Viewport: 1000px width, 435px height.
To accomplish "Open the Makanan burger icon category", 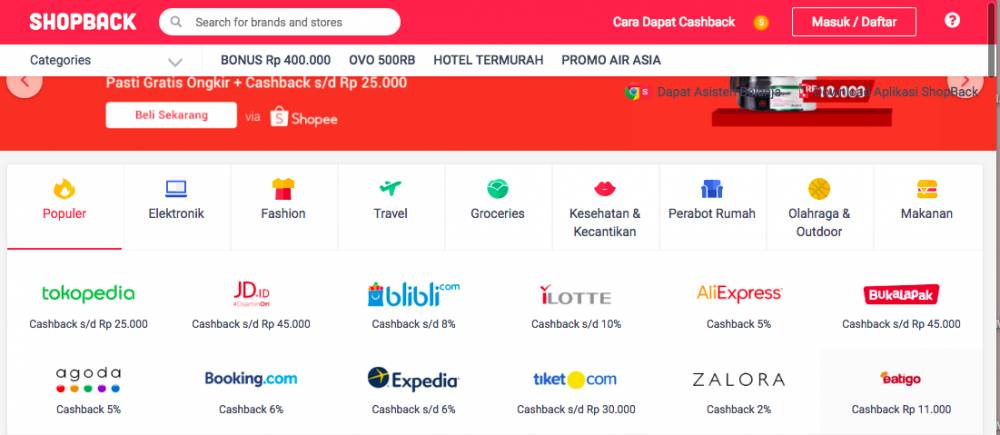I will [x=927, y=189].
